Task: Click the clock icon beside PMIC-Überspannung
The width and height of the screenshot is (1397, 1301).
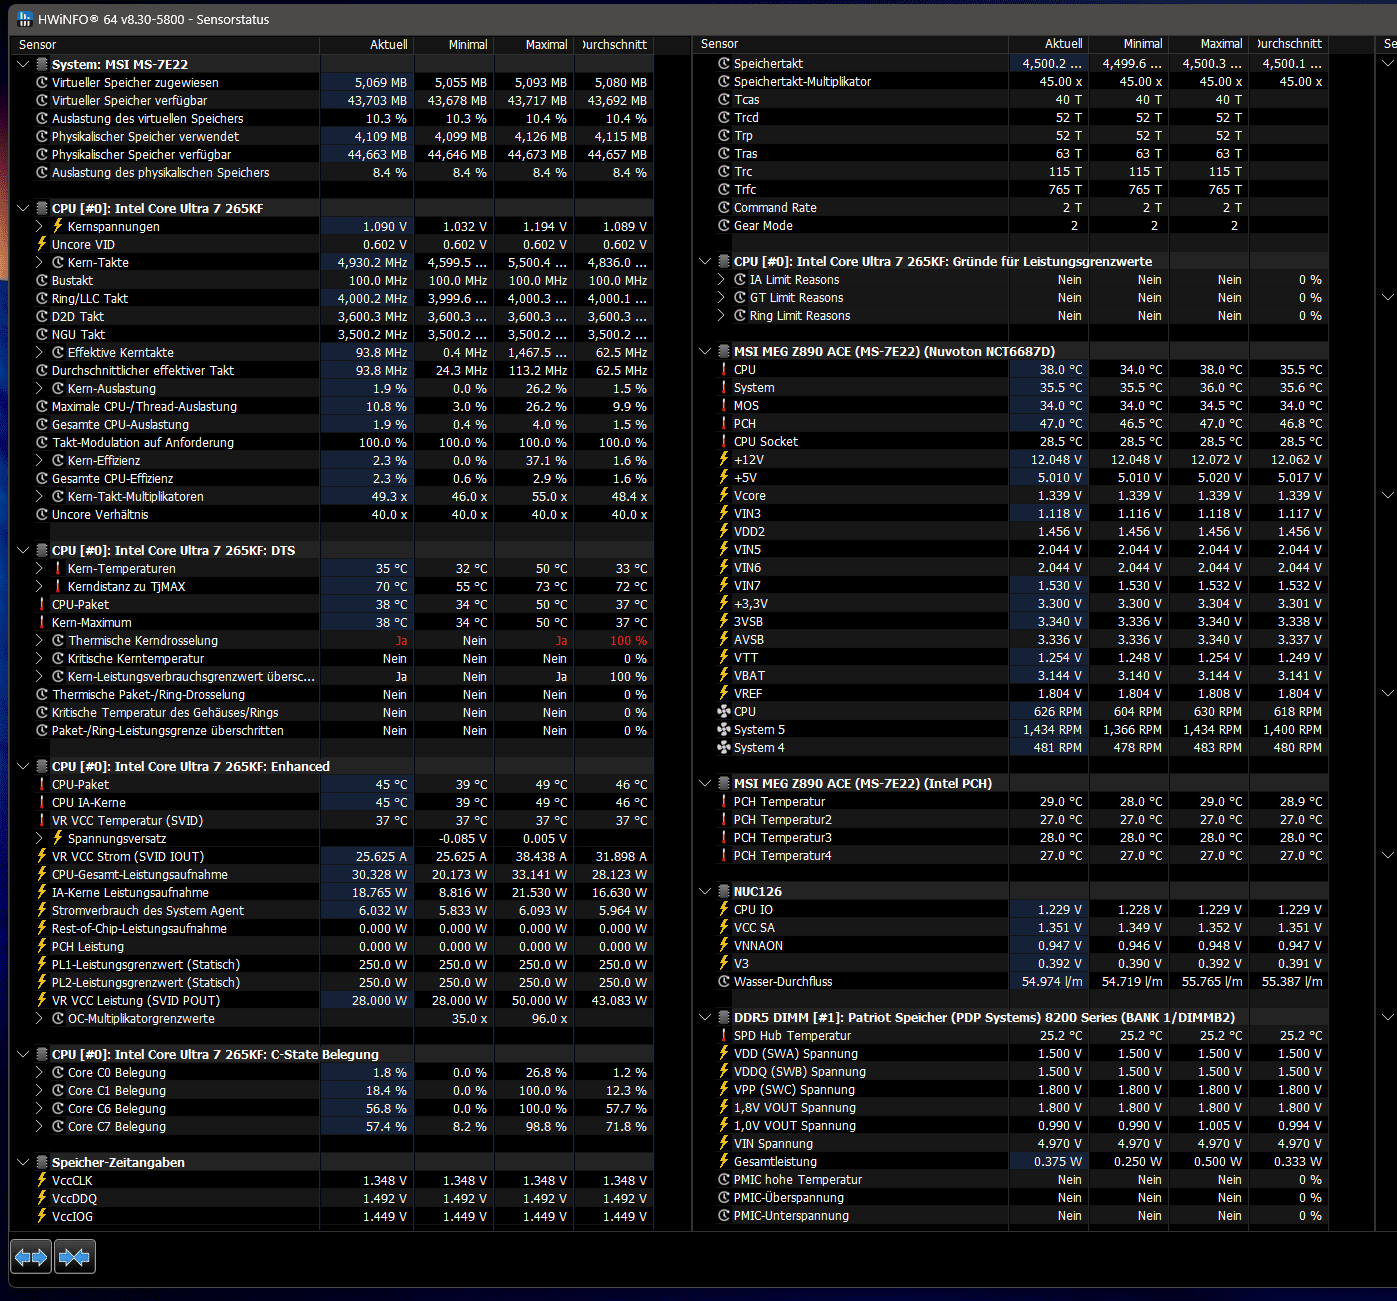Action: [x=724, y=1197]
